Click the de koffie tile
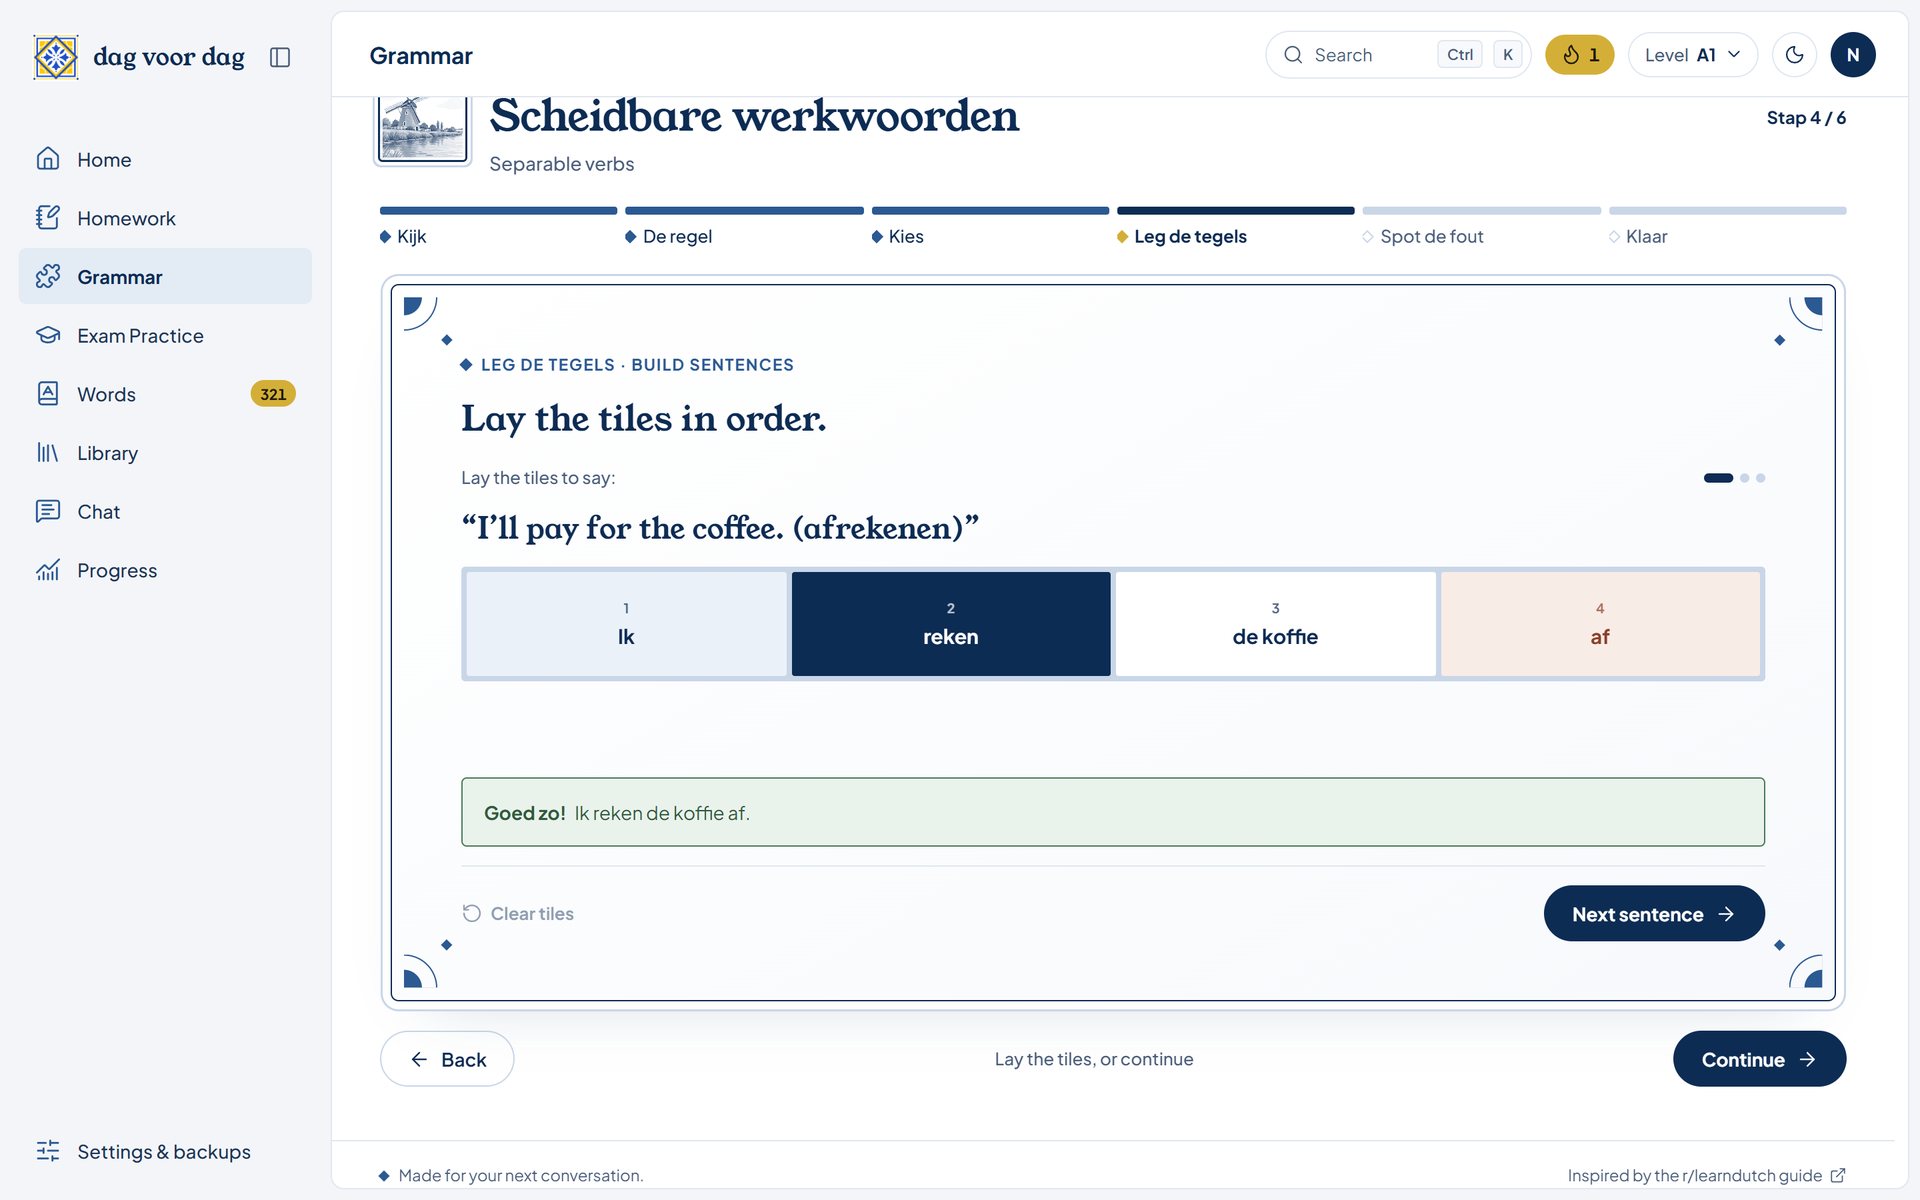The image size is (1920, 1200). click(x=1275, y=624)
